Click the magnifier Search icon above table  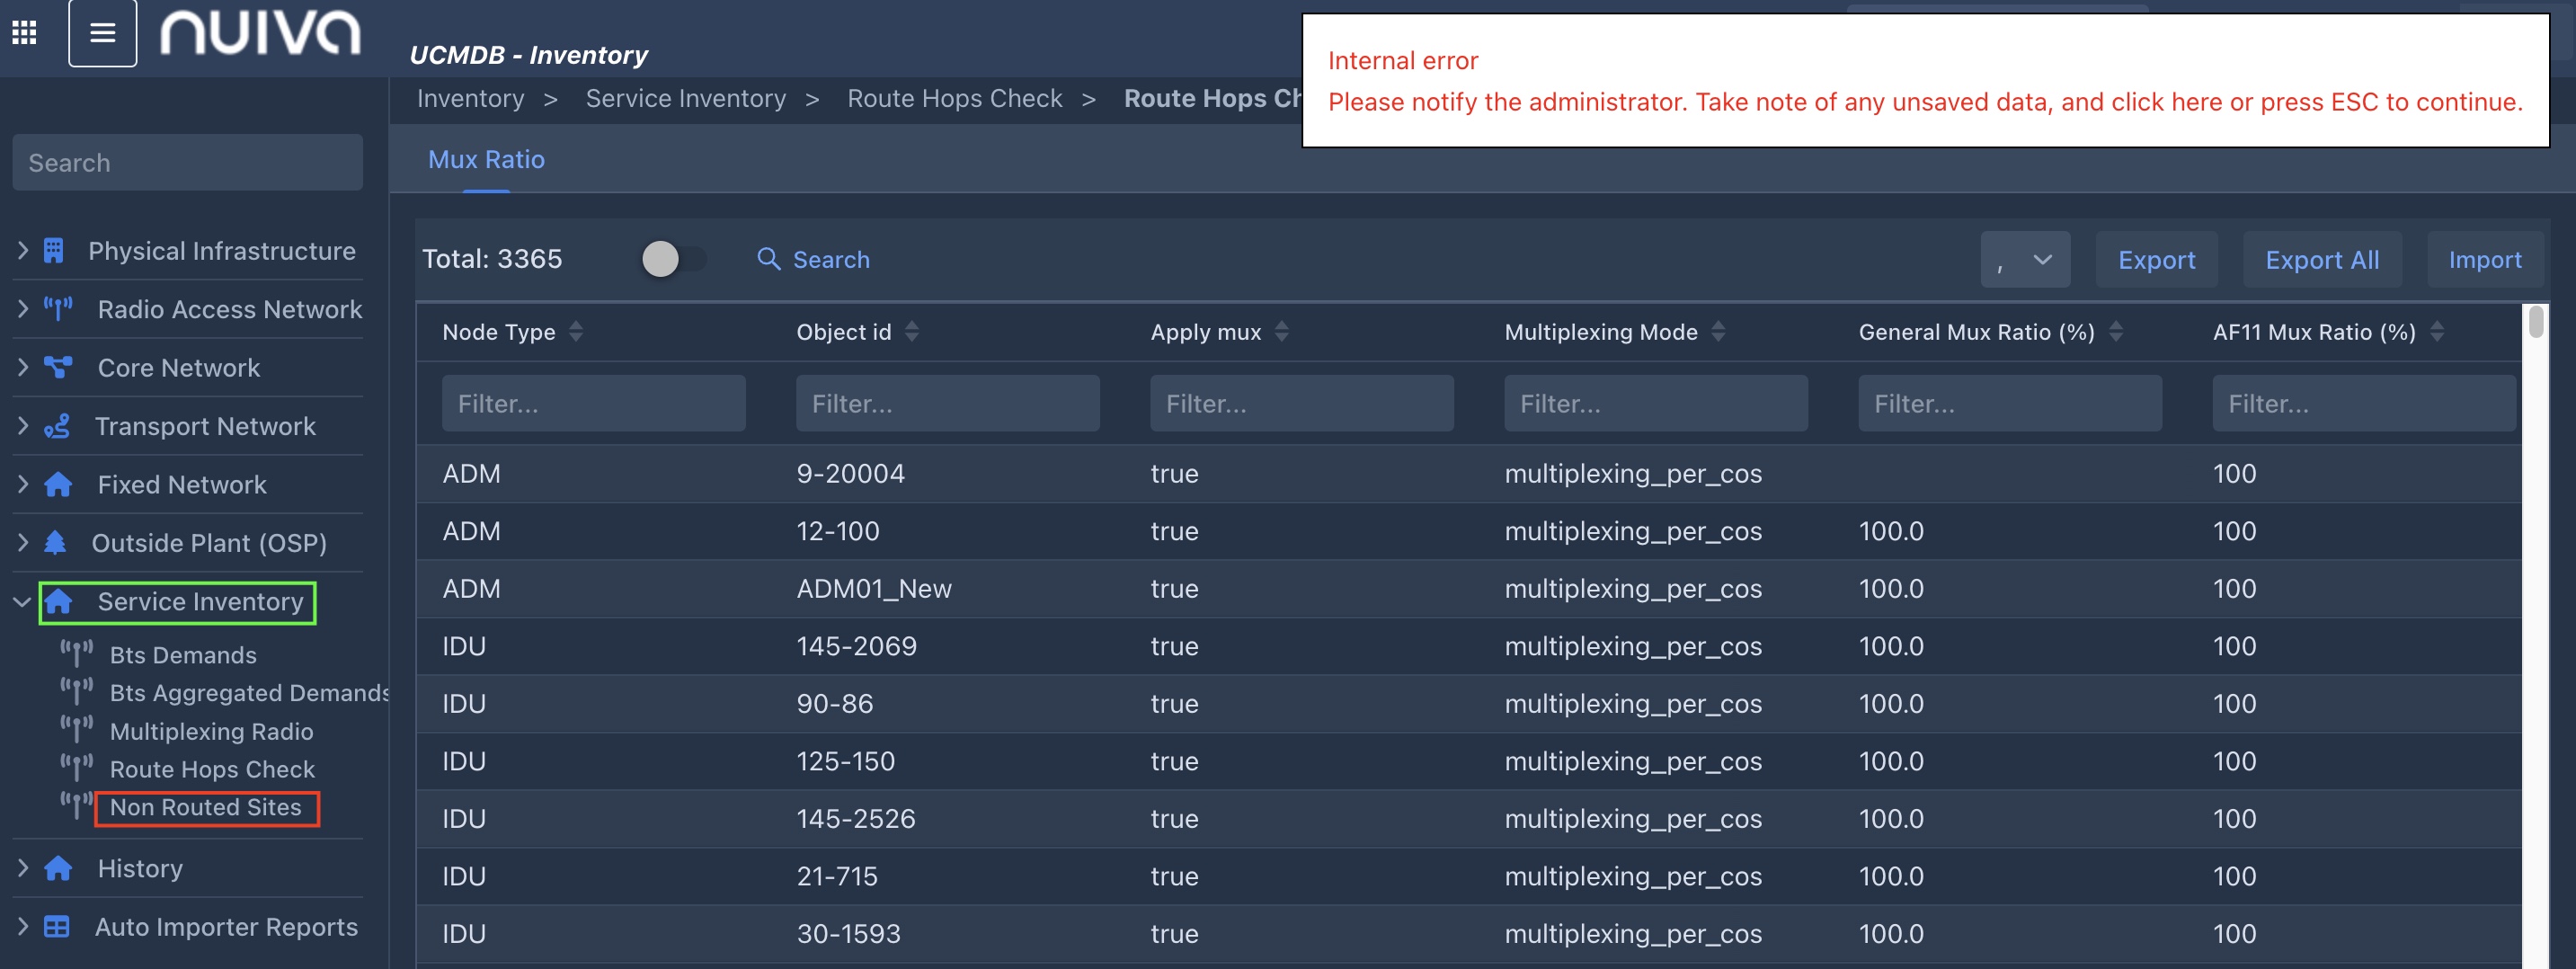click(x=768, y=260)
